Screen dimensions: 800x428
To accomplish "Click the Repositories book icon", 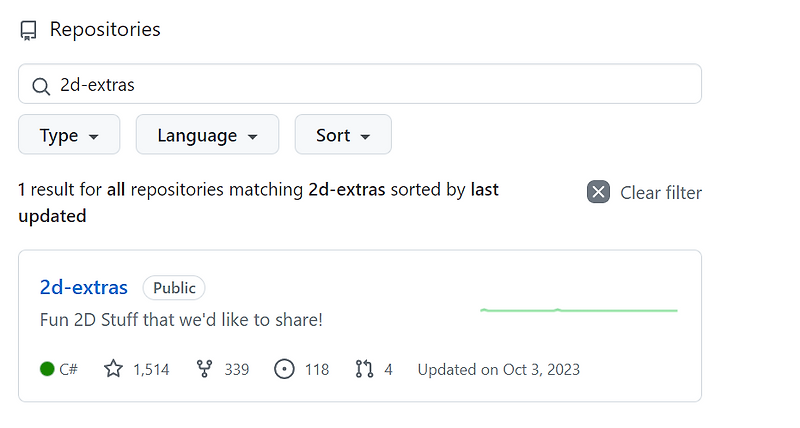I will (x=29, y=30).
